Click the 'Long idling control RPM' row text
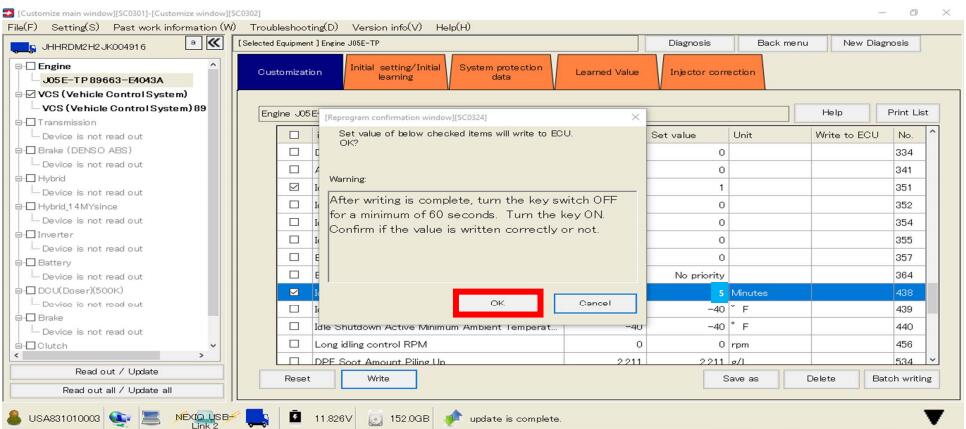This screenshot has width=966, height=429. [370, 345]
